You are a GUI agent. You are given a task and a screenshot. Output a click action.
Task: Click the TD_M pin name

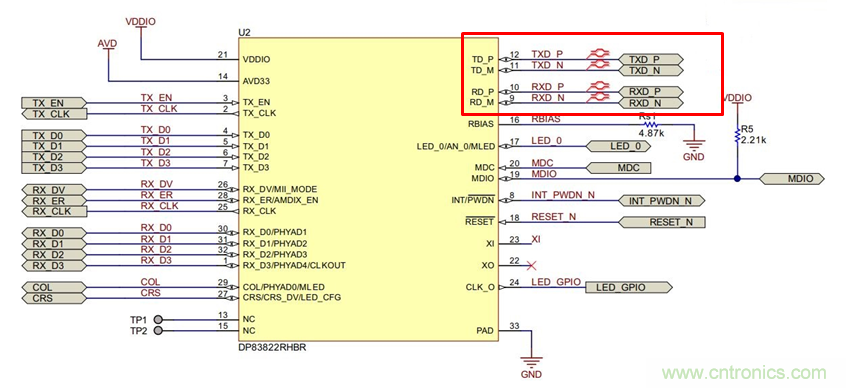pos(483,70)
